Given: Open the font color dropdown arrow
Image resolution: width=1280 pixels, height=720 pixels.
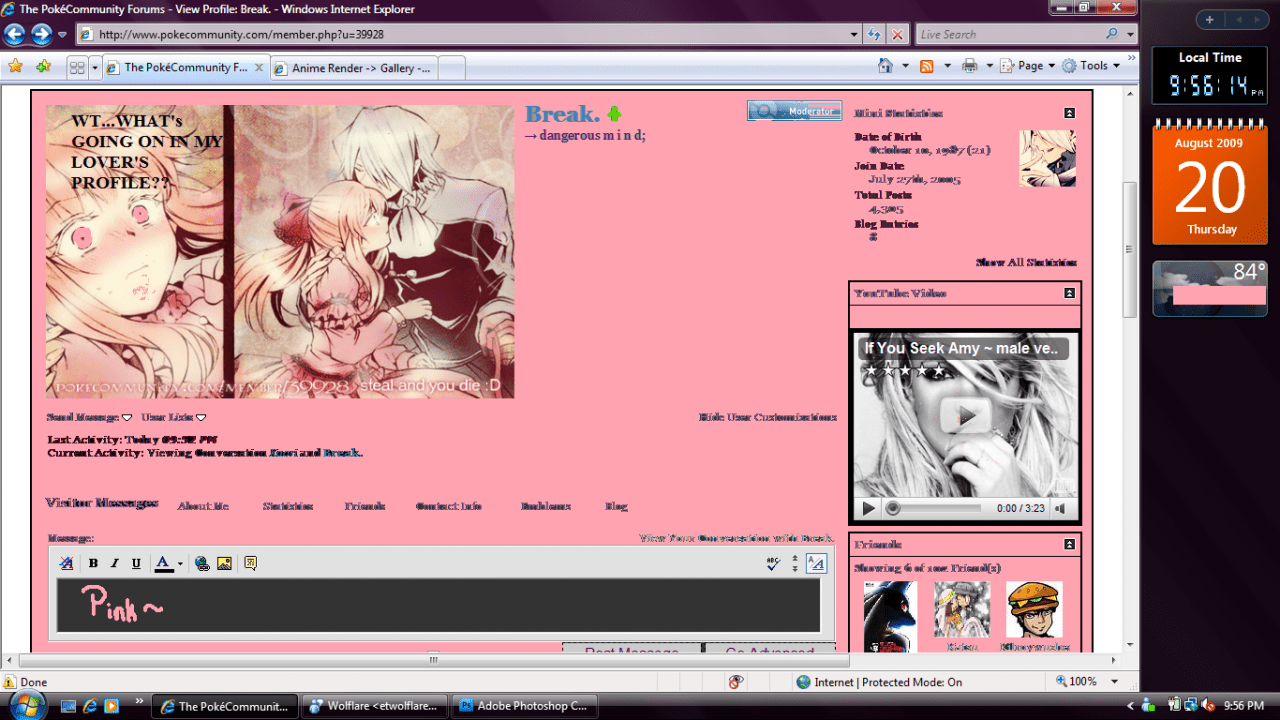Looking at the screenshot, I should tap(180, 564).
